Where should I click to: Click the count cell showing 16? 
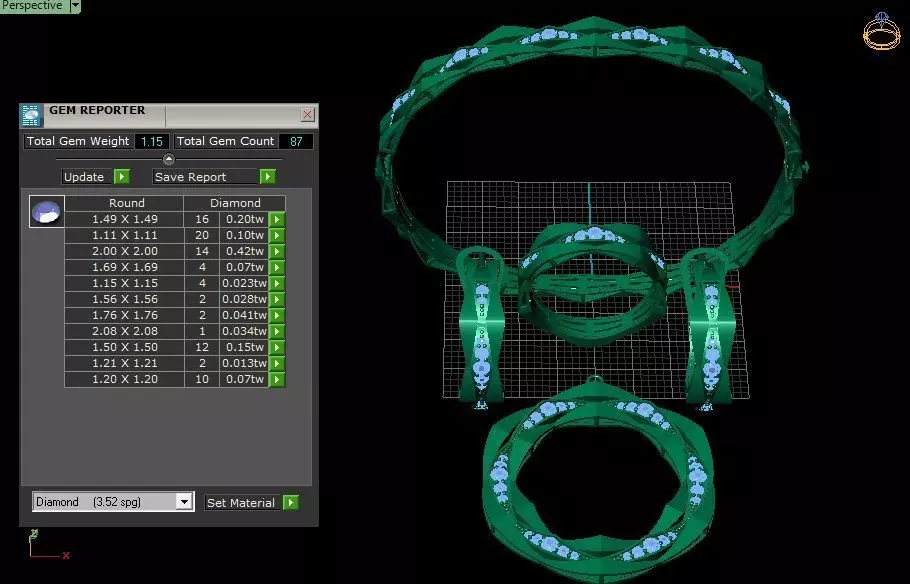[202, 219]
